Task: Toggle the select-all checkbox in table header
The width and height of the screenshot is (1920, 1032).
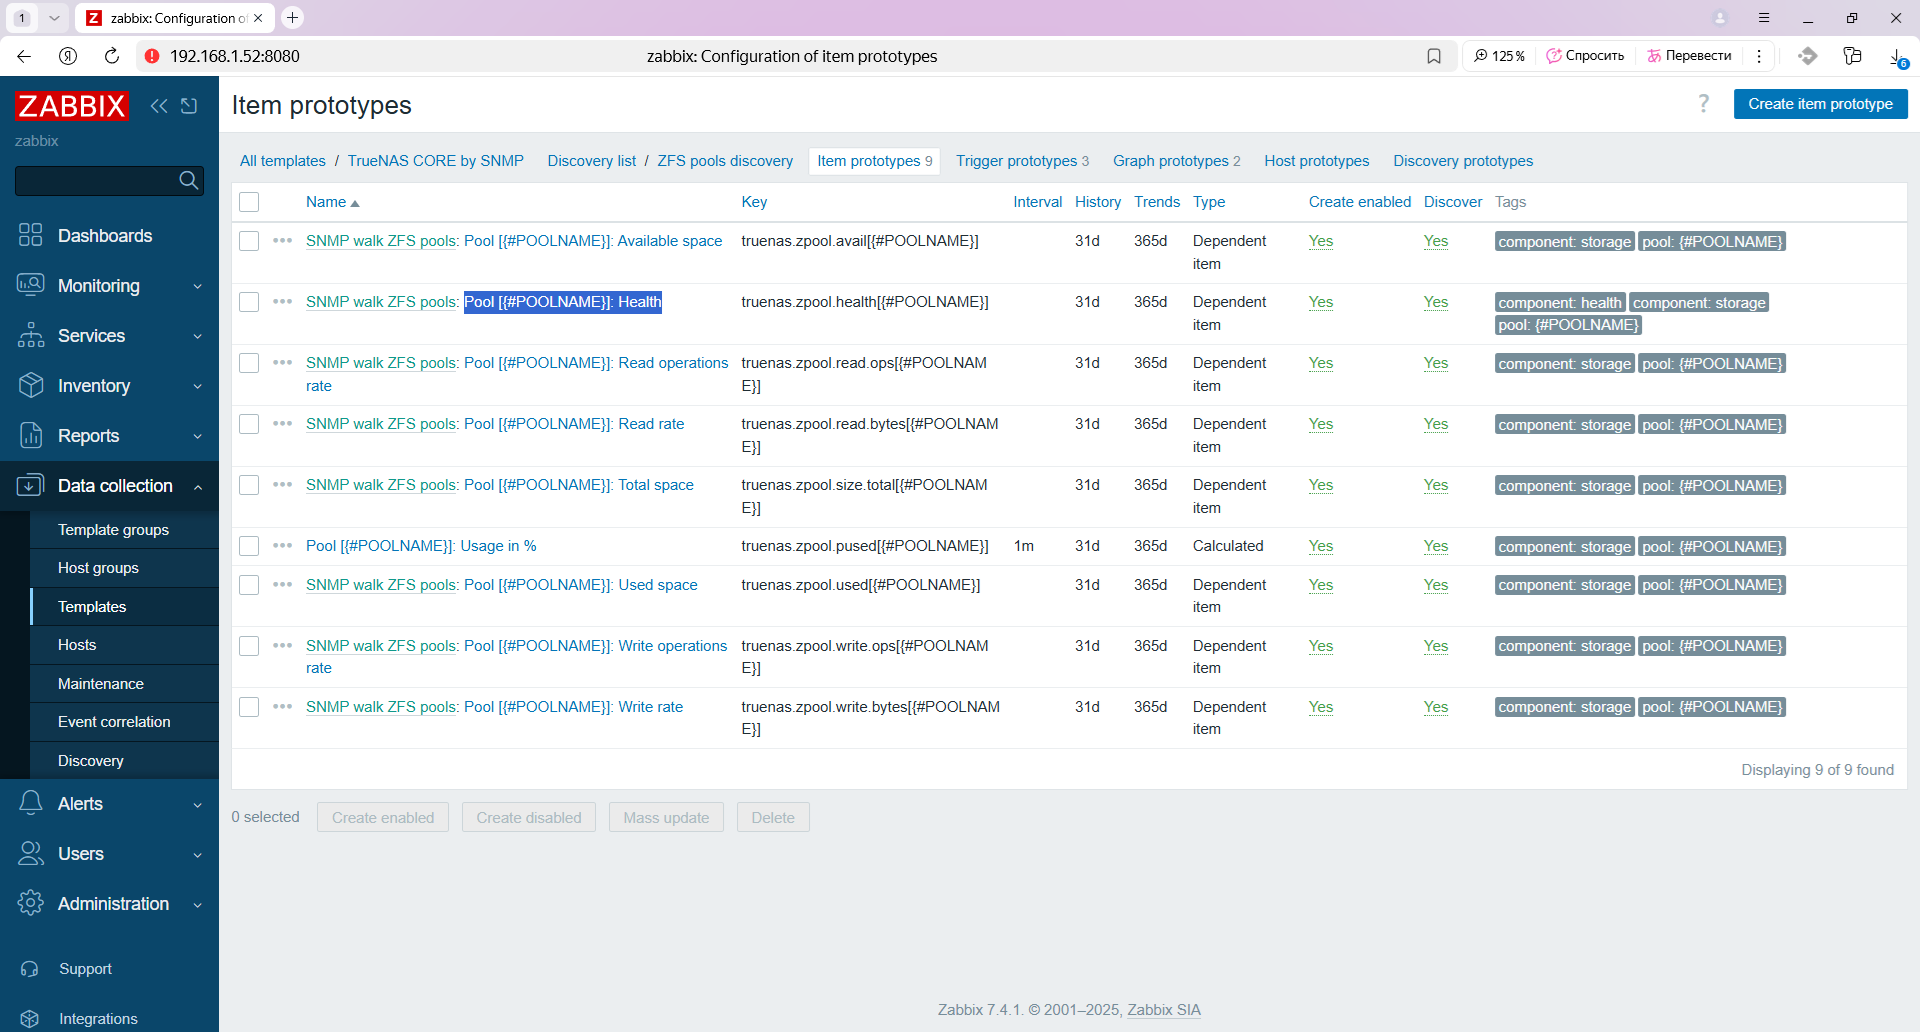Action: 249,202
